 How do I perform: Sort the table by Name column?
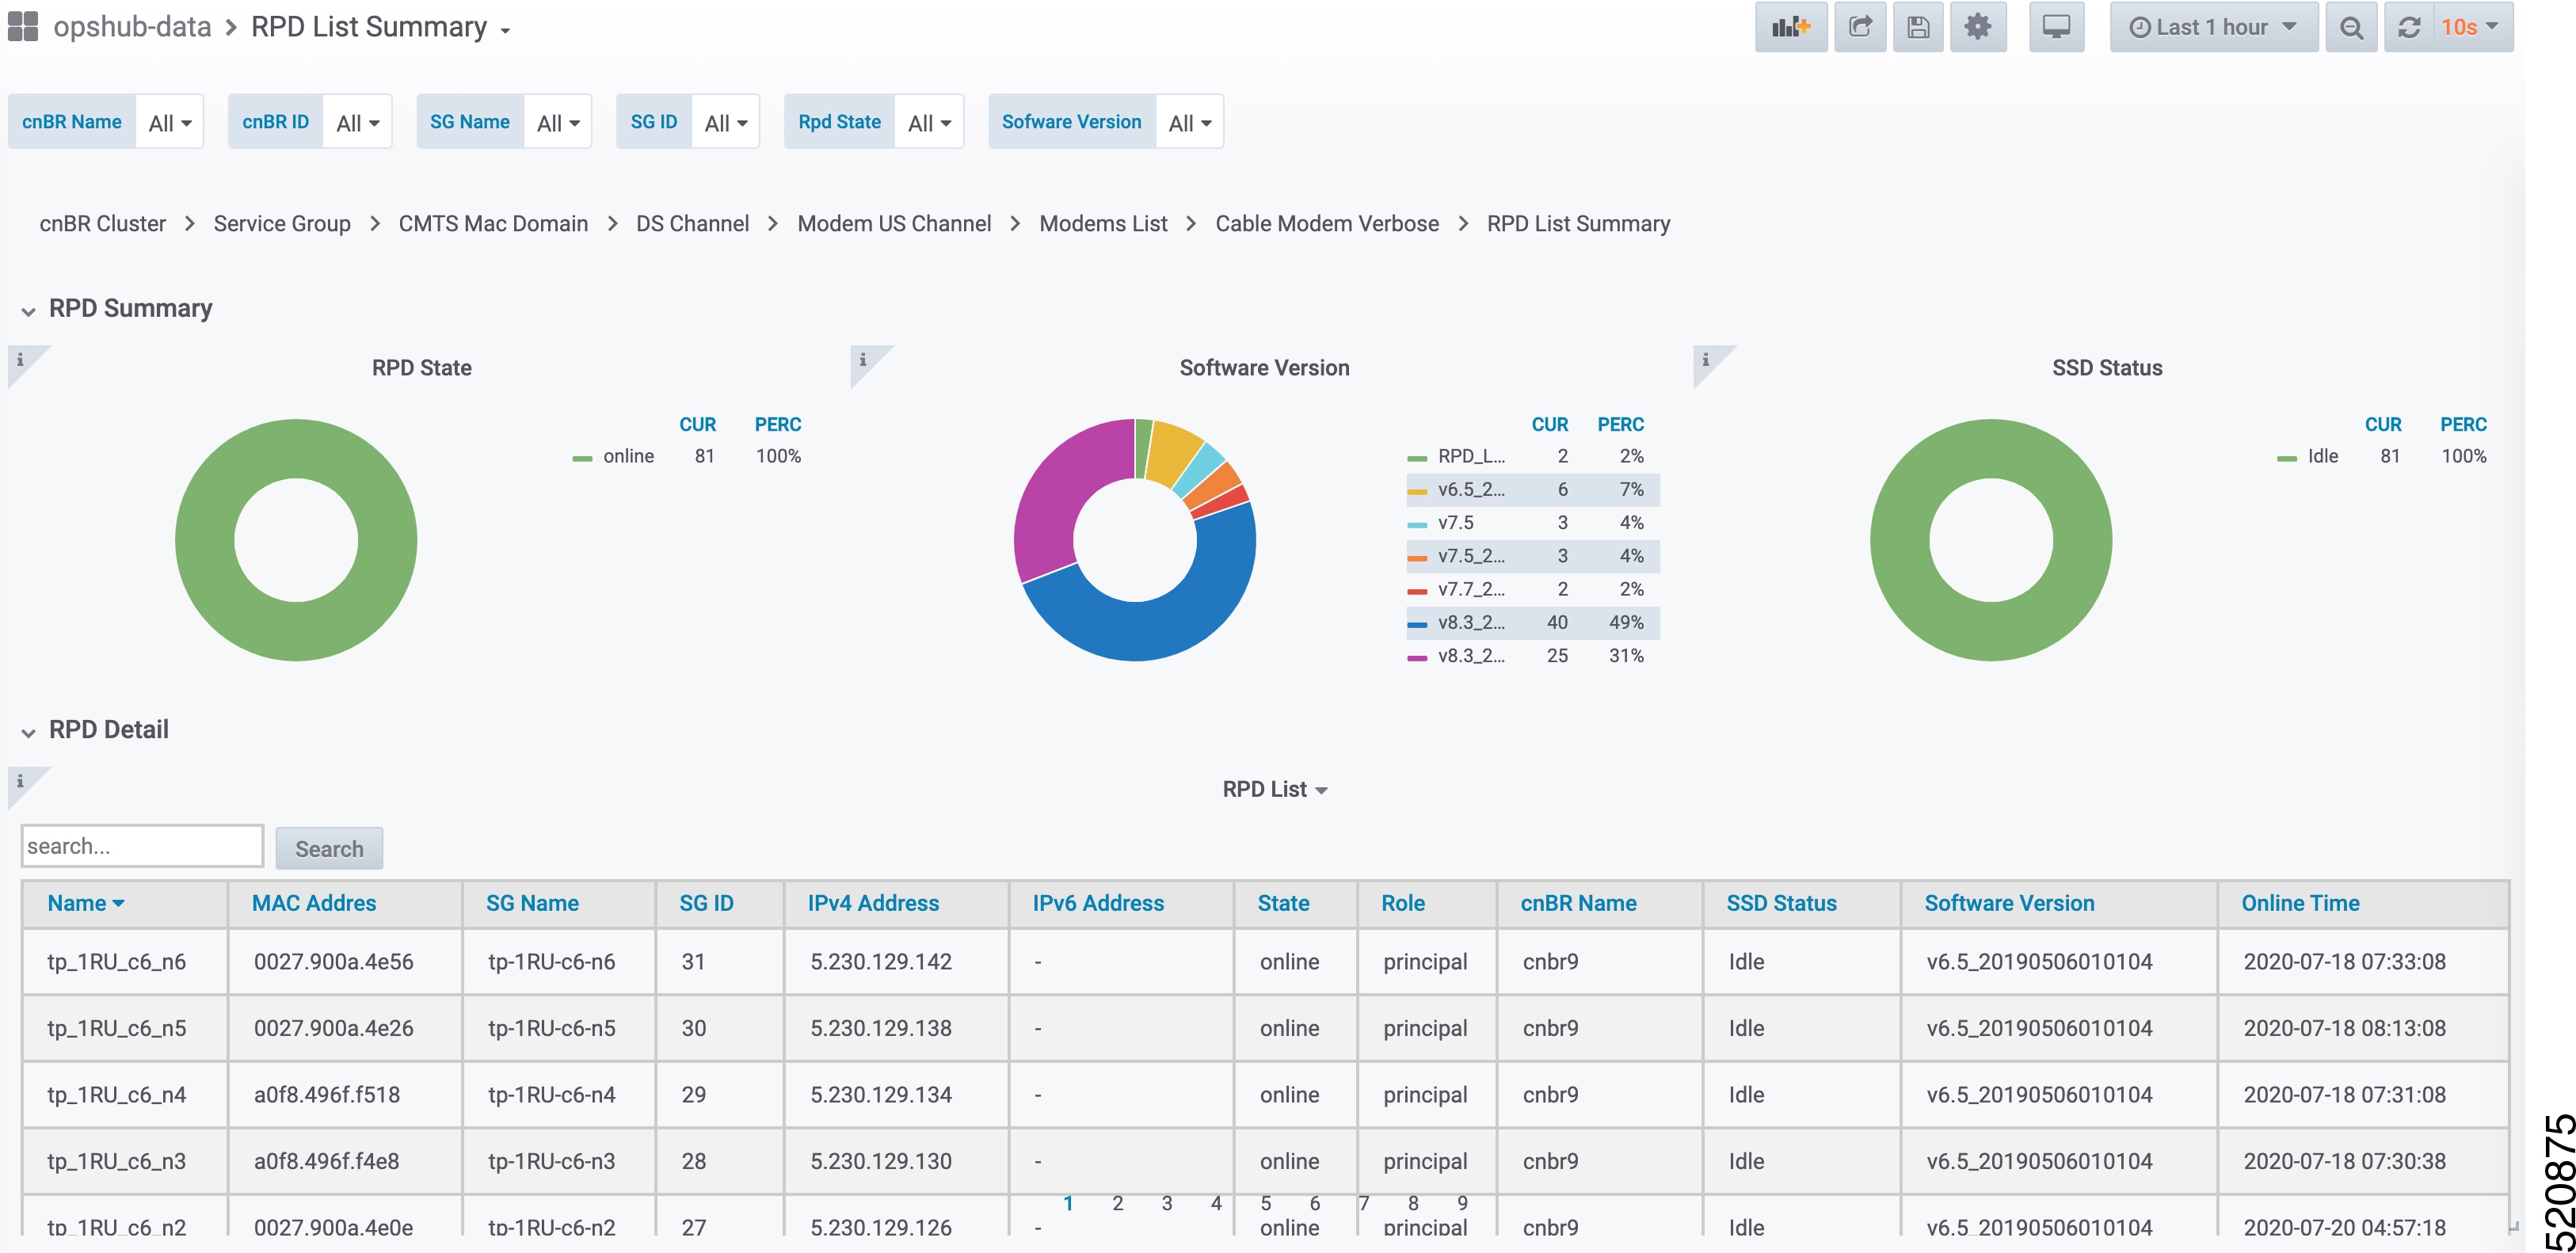coord(86,903)
